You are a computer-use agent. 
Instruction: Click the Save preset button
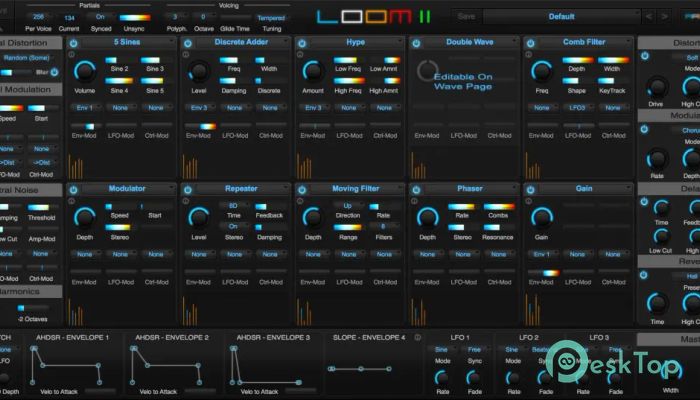pos(466,17)
